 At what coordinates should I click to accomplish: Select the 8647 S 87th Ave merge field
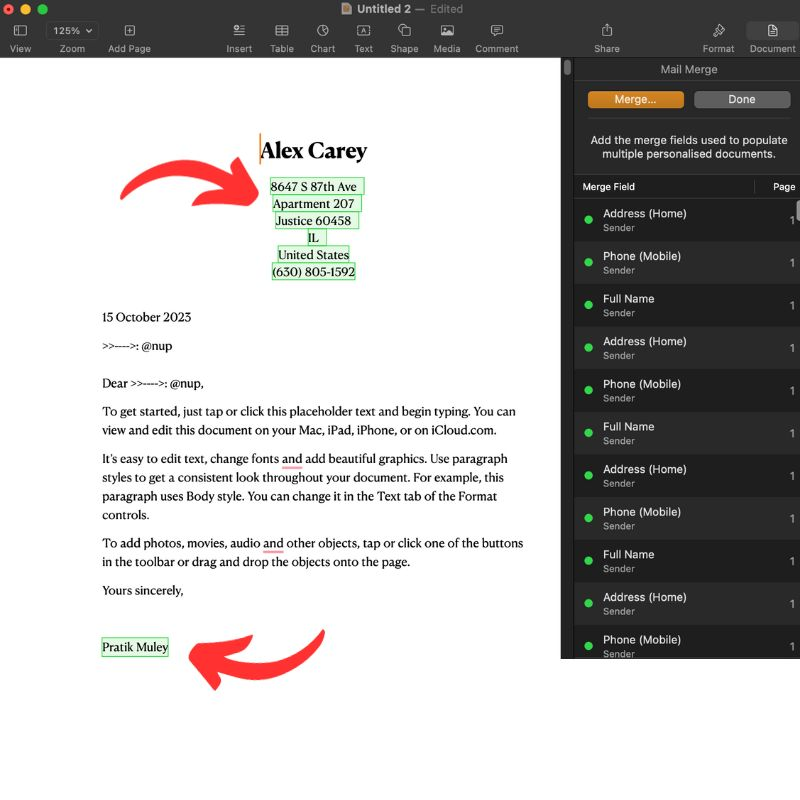(x=317, y=186)
